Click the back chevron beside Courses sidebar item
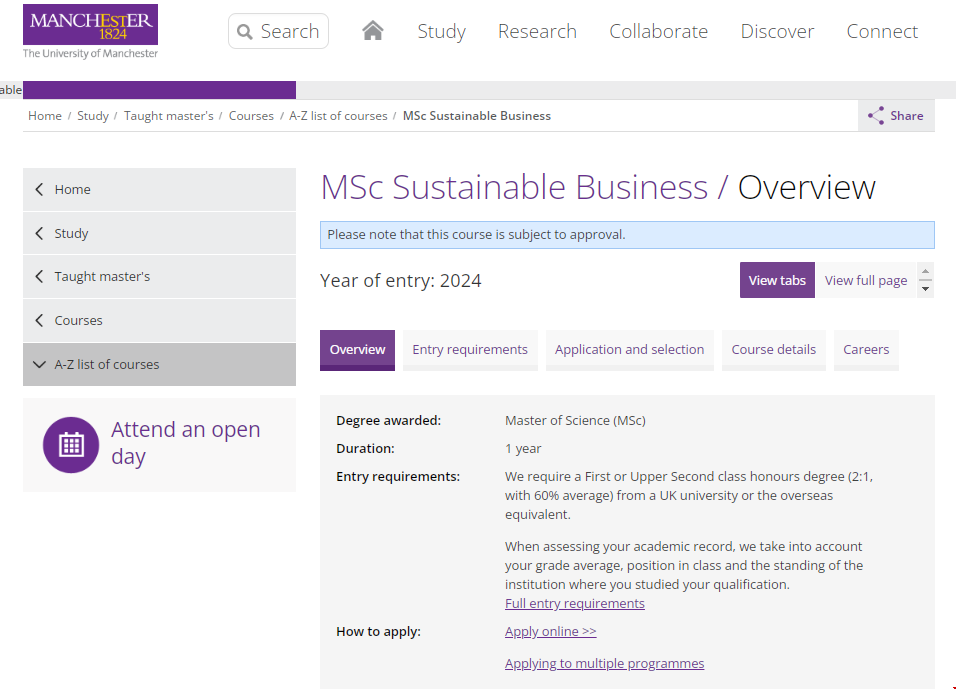956x689 pixels. (39, 321)
